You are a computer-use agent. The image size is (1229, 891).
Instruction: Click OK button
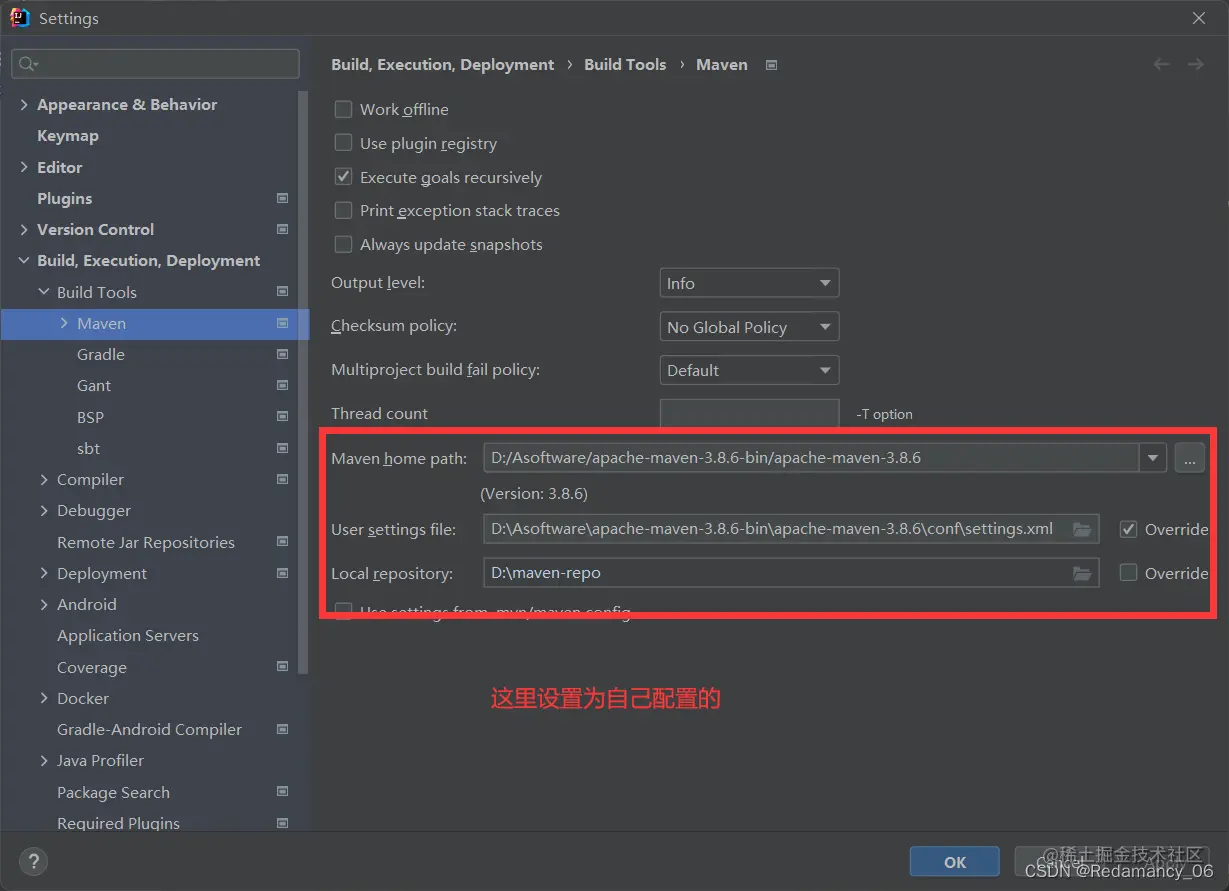[x=955, y=862]
